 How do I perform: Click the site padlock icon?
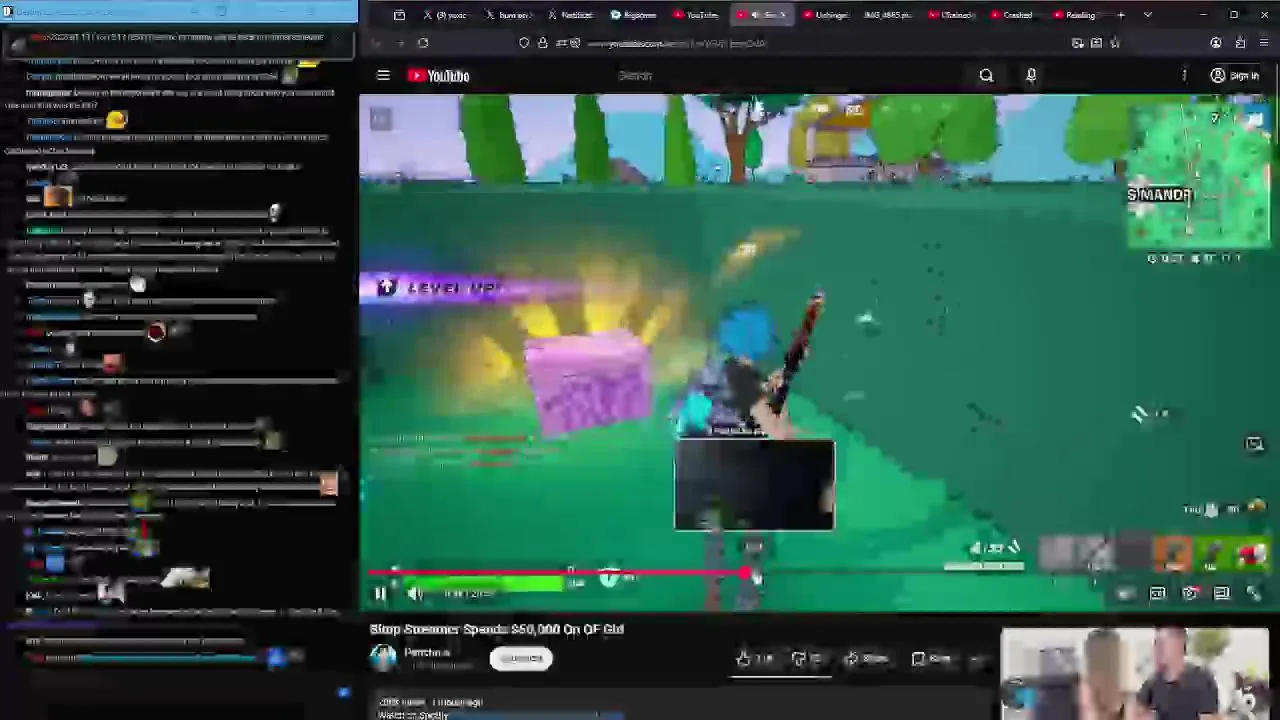click(542, 43)
